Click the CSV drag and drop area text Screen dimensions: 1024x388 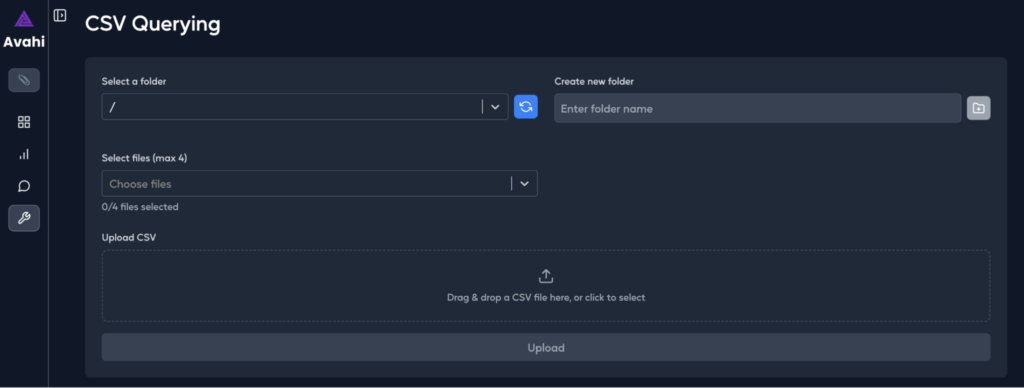coord(546,298)
